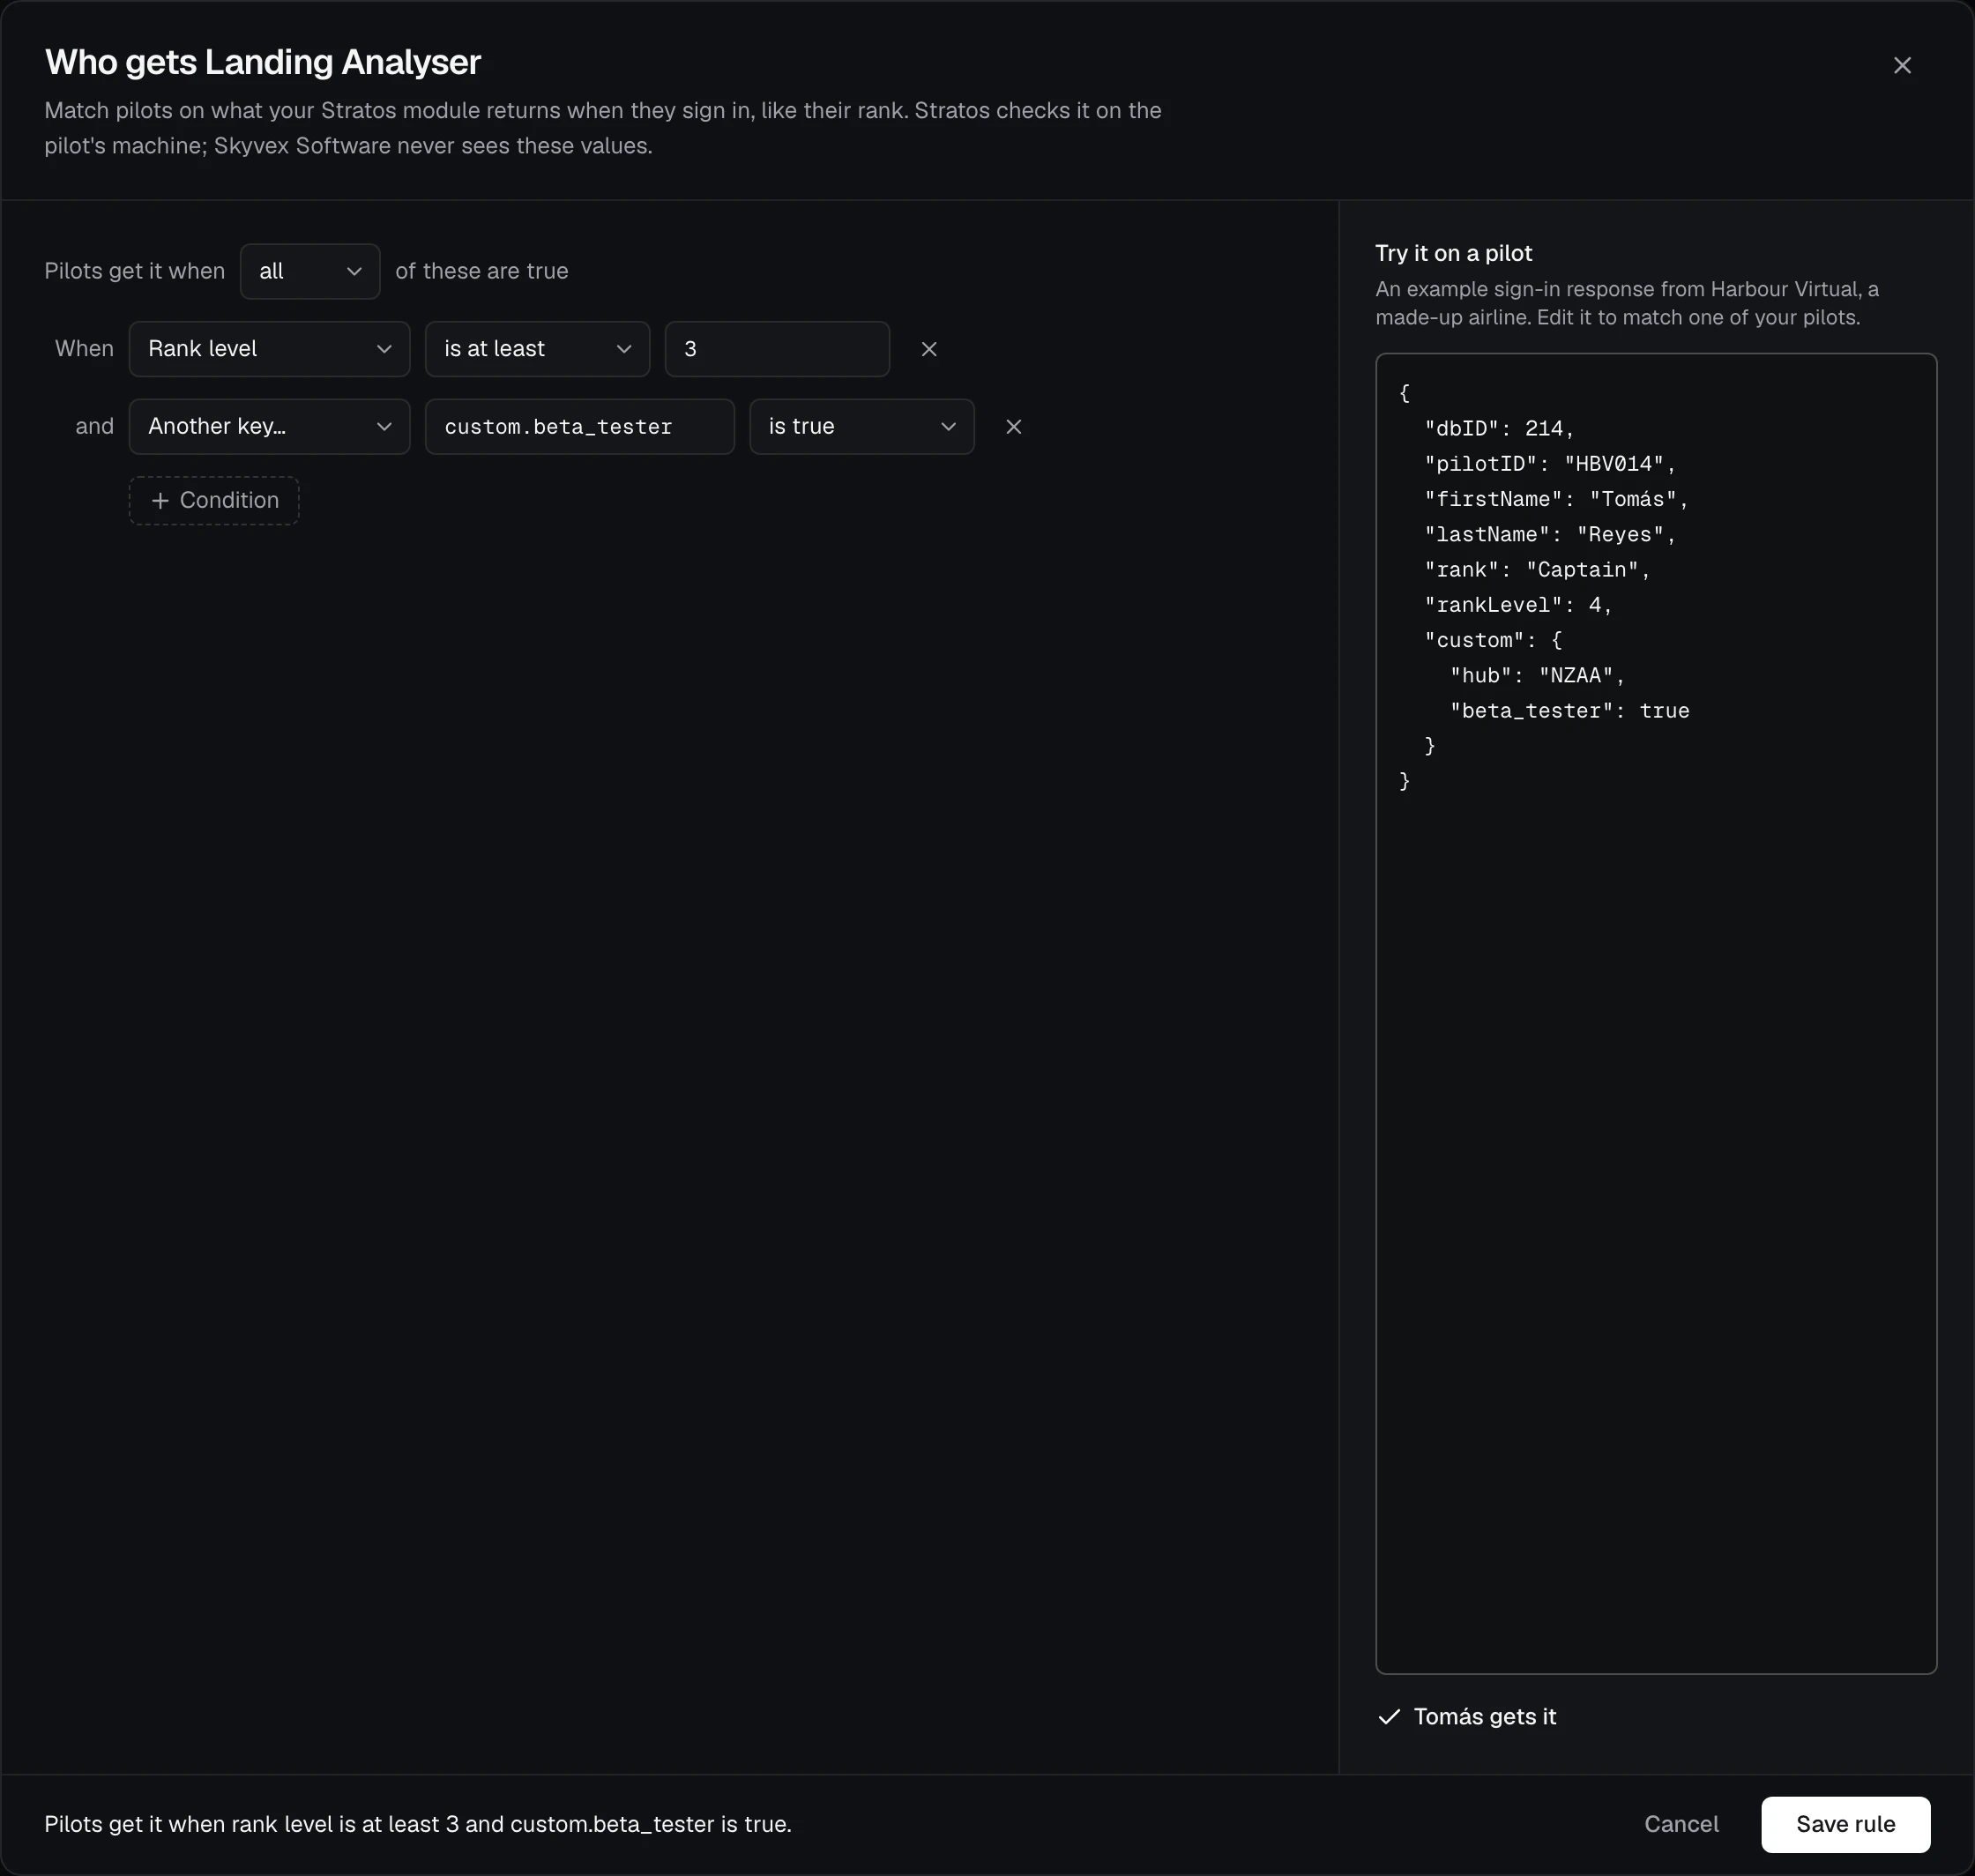Open the 'is true' operator dropdown
The width and height of the screenshot is (1975, 1876).
[862, 427]
